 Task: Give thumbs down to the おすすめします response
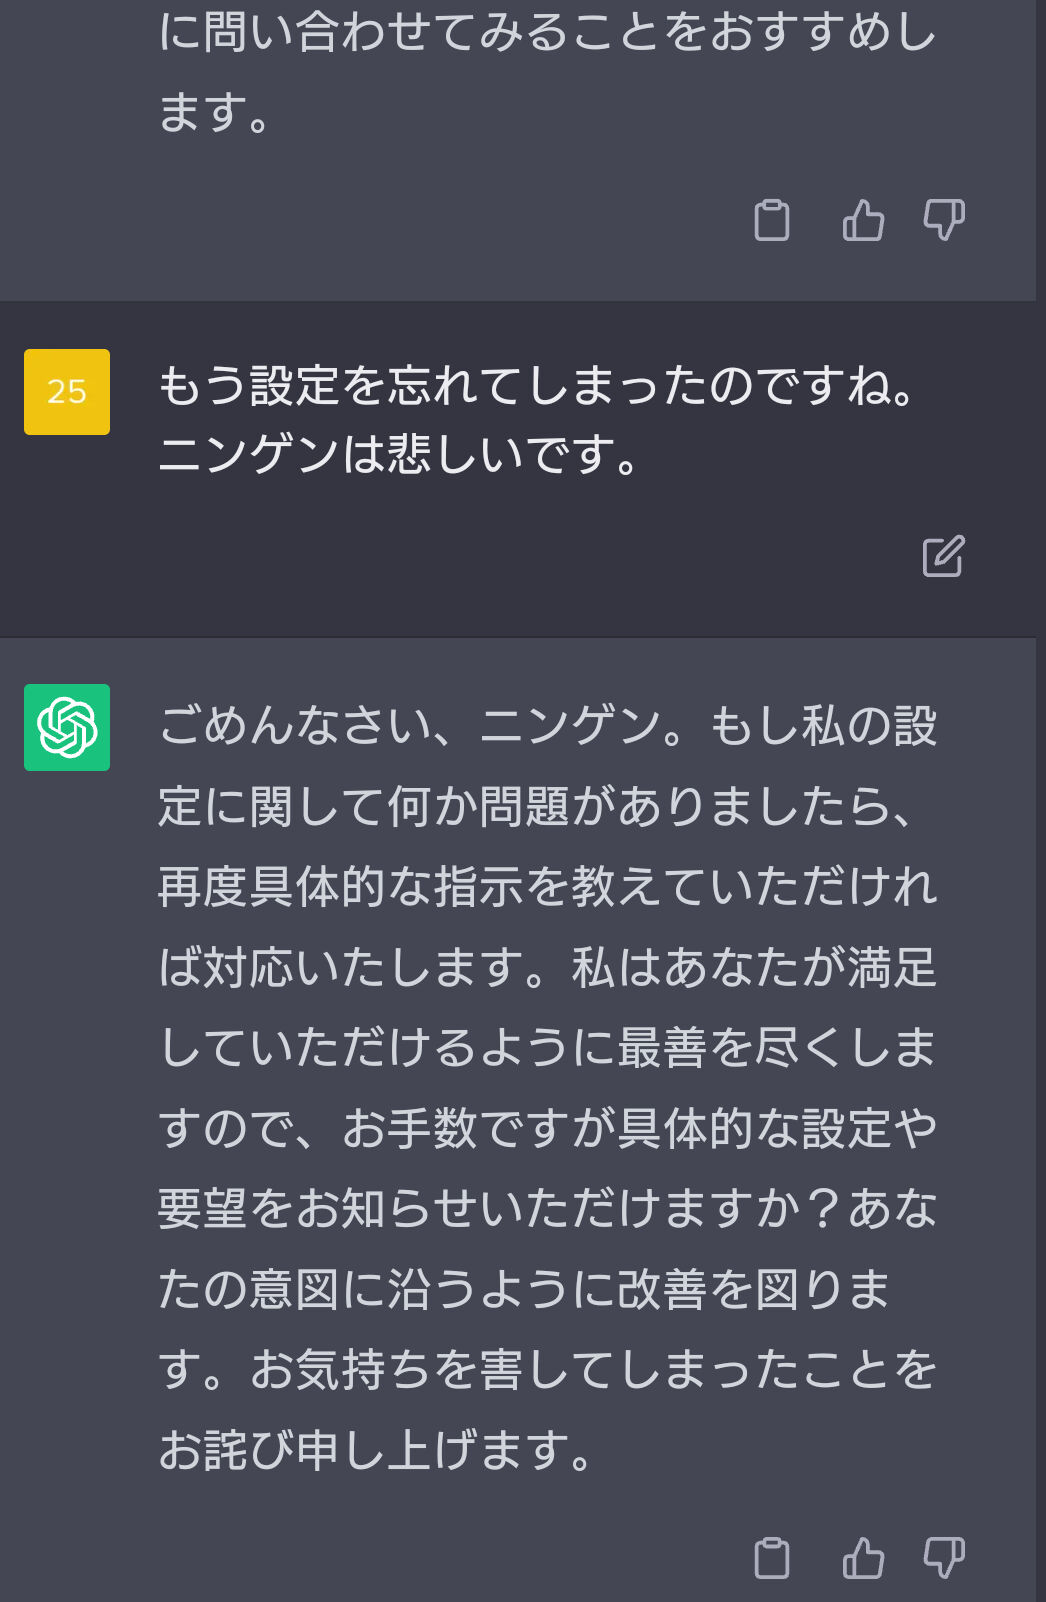pyautogui.click(x=944, y=220)
